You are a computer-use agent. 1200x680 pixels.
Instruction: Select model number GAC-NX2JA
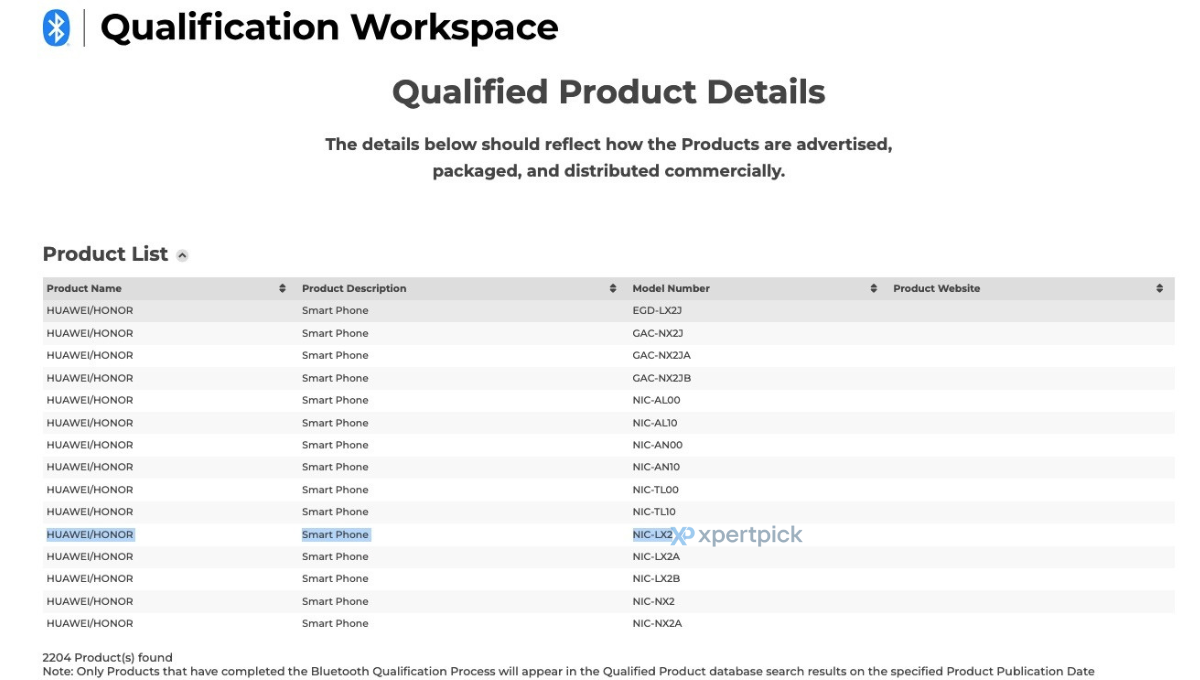tap(661, 355)
